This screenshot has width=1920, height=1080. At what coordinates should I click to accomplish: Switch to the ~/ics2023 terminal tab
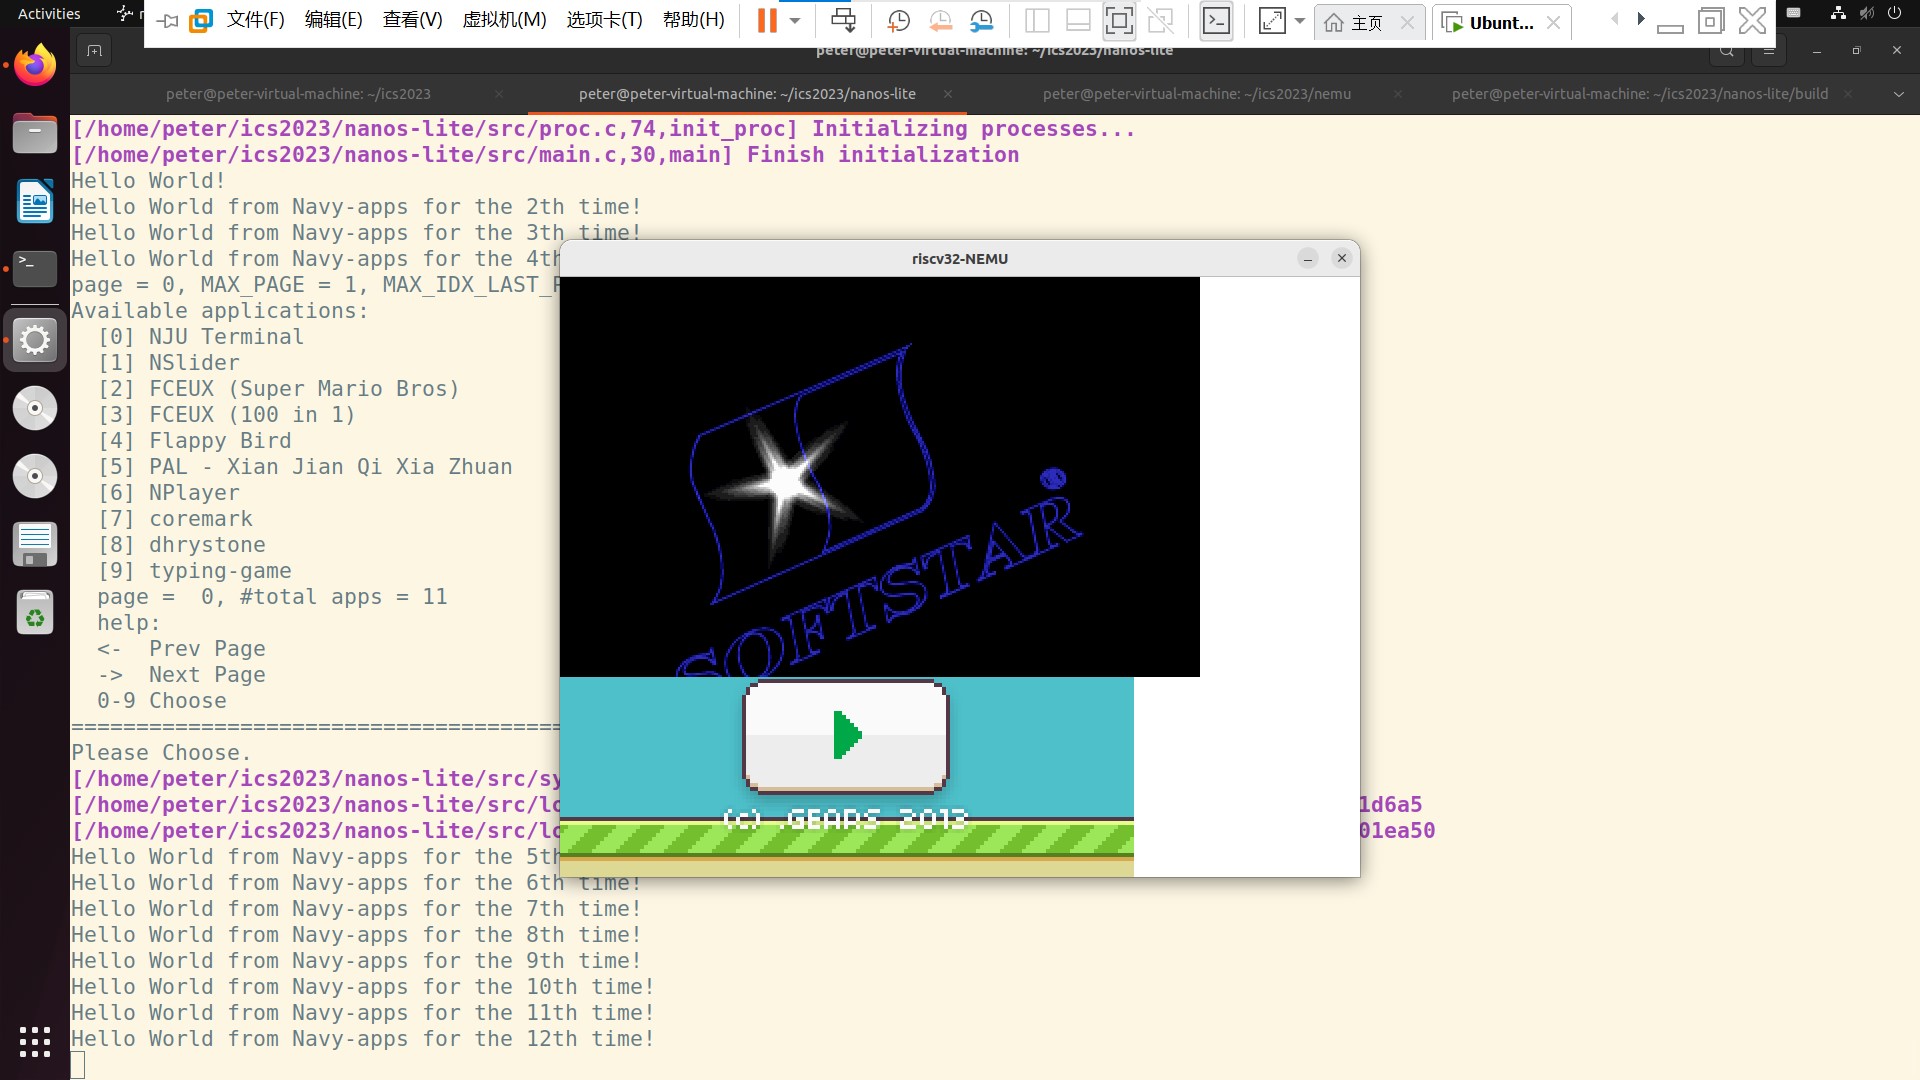[298, 94]
